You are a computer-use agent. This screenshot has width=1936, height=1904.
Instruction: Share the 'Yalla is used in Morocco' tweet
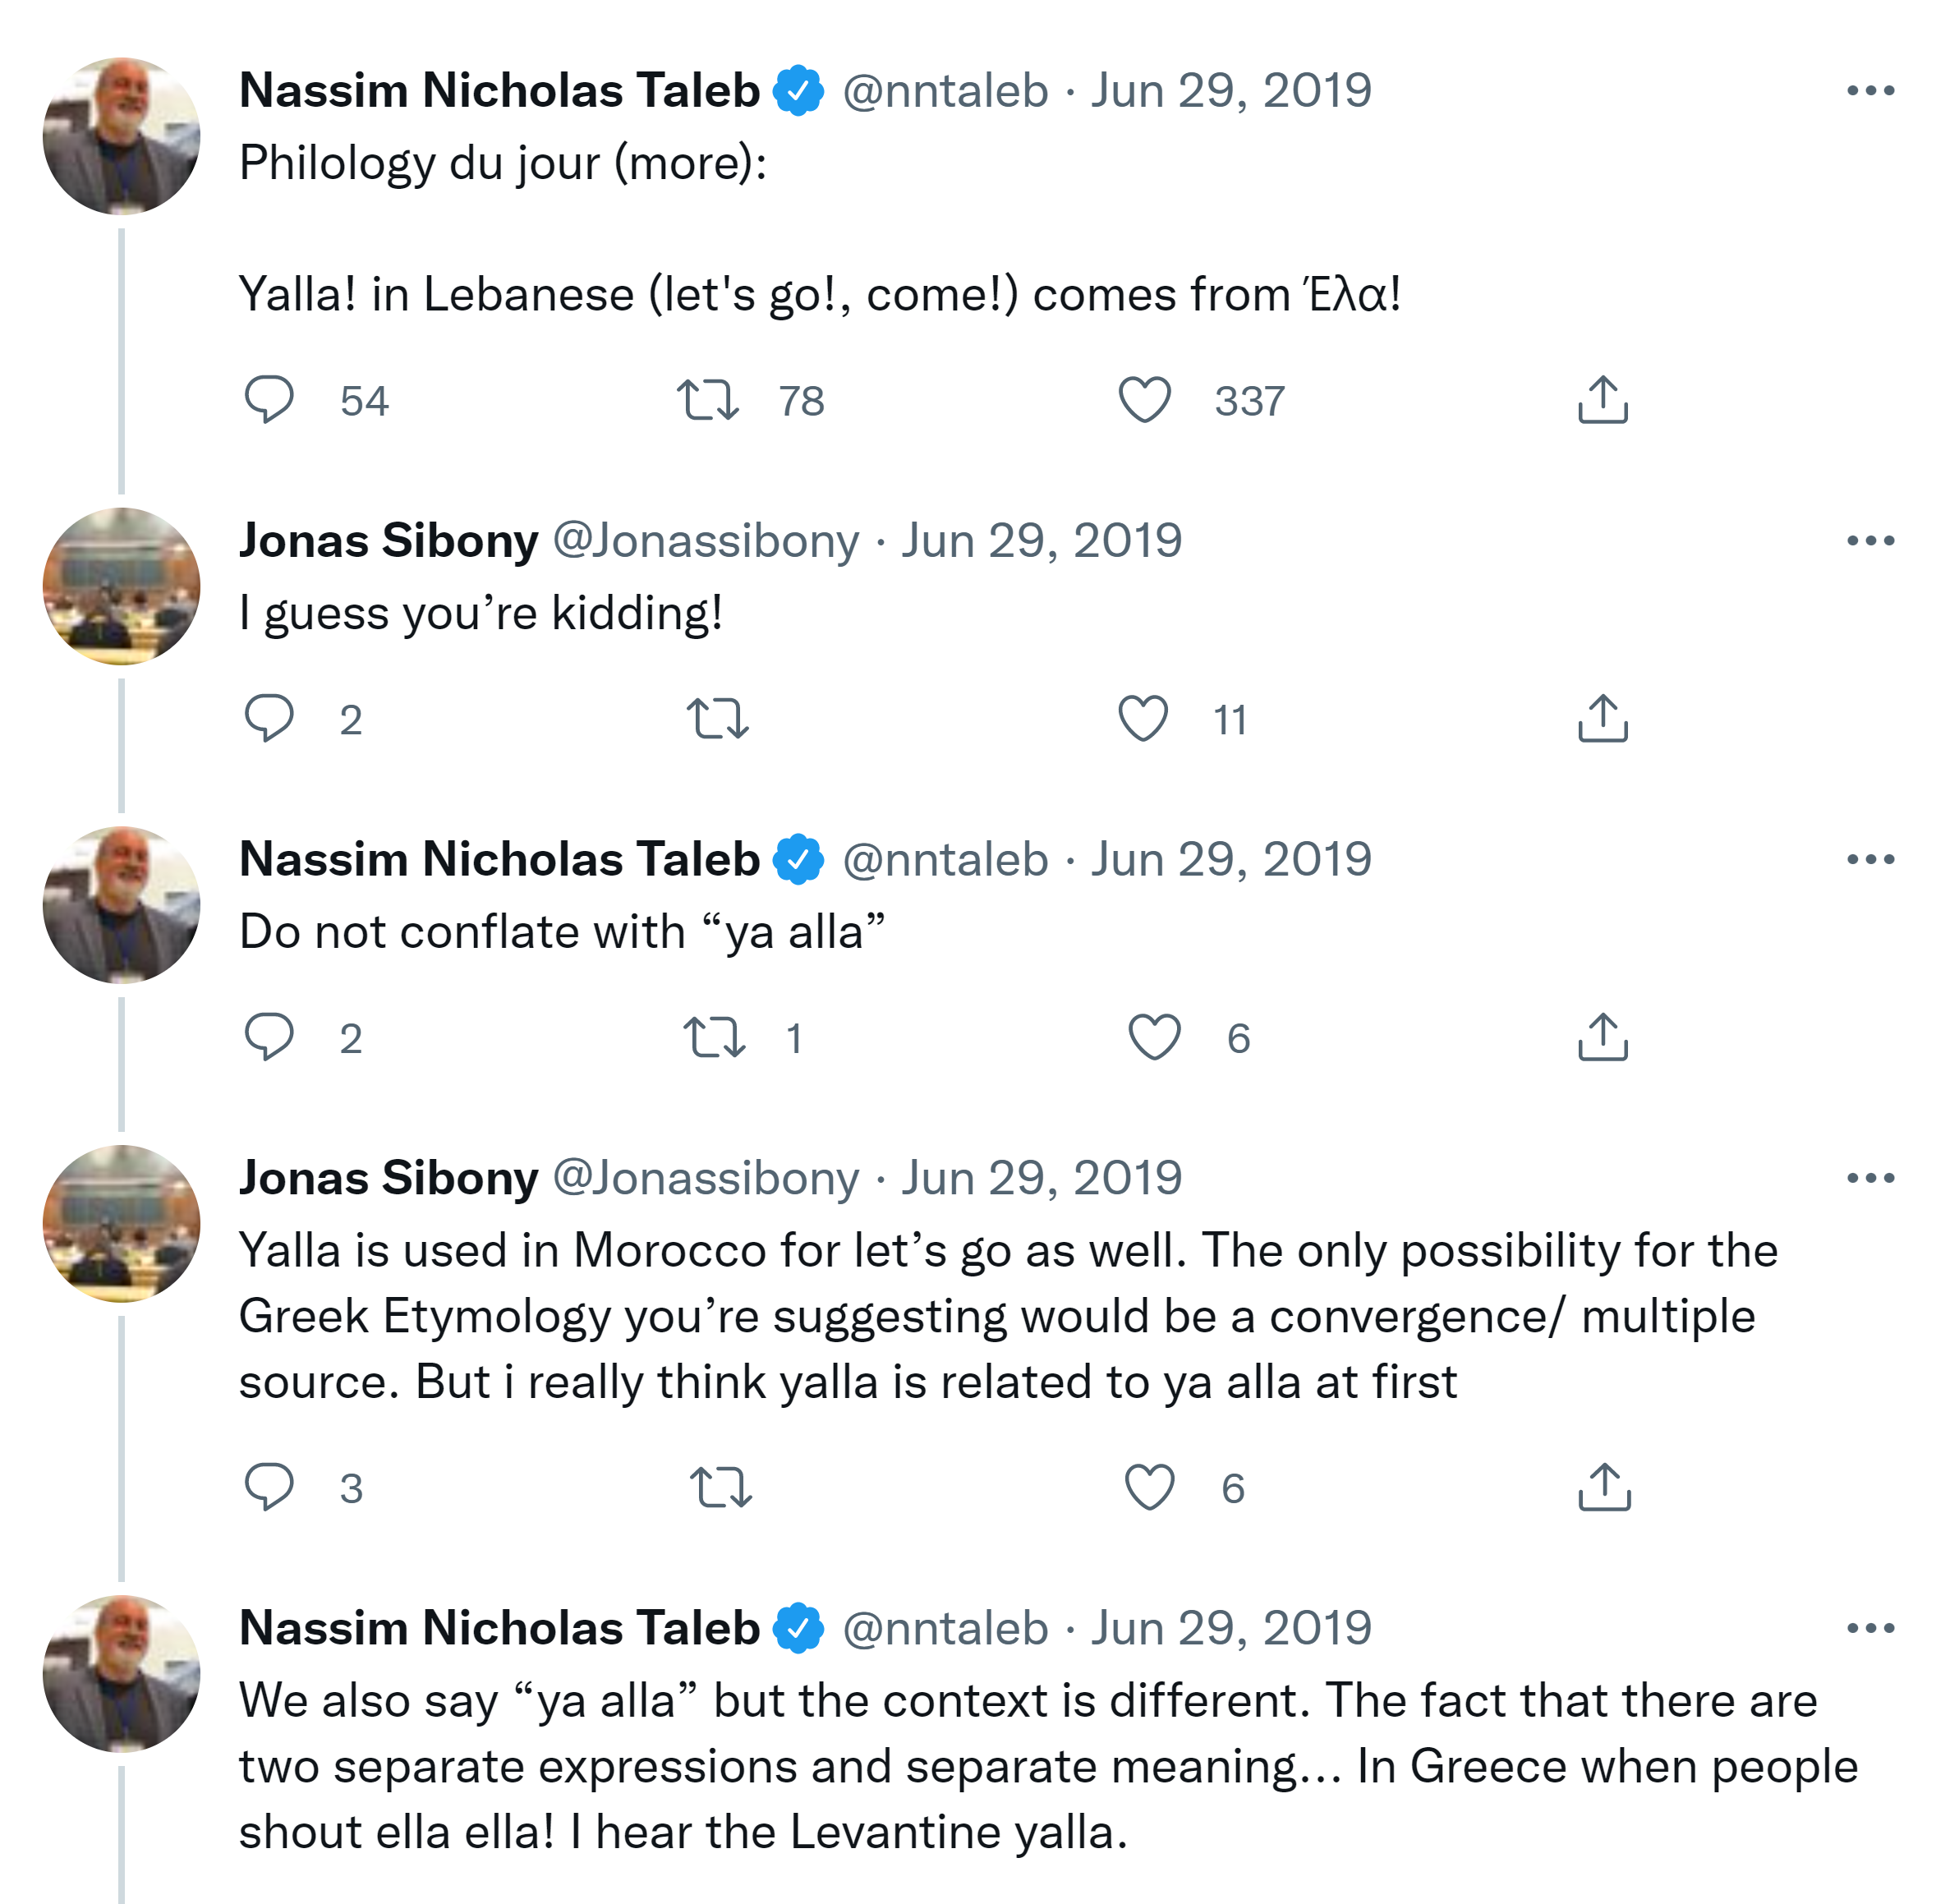pos(1604,1487)
